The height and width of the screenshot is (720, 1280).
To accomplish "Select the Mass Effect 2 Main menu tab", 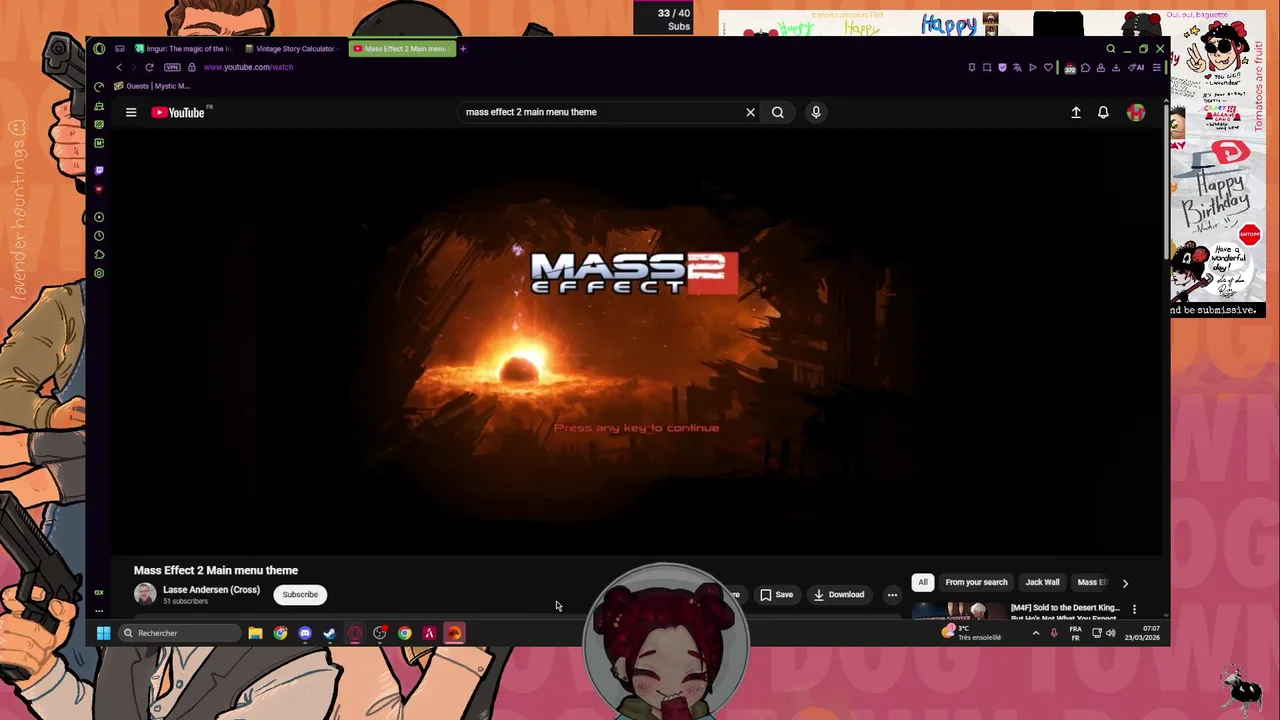I will 402,48.
